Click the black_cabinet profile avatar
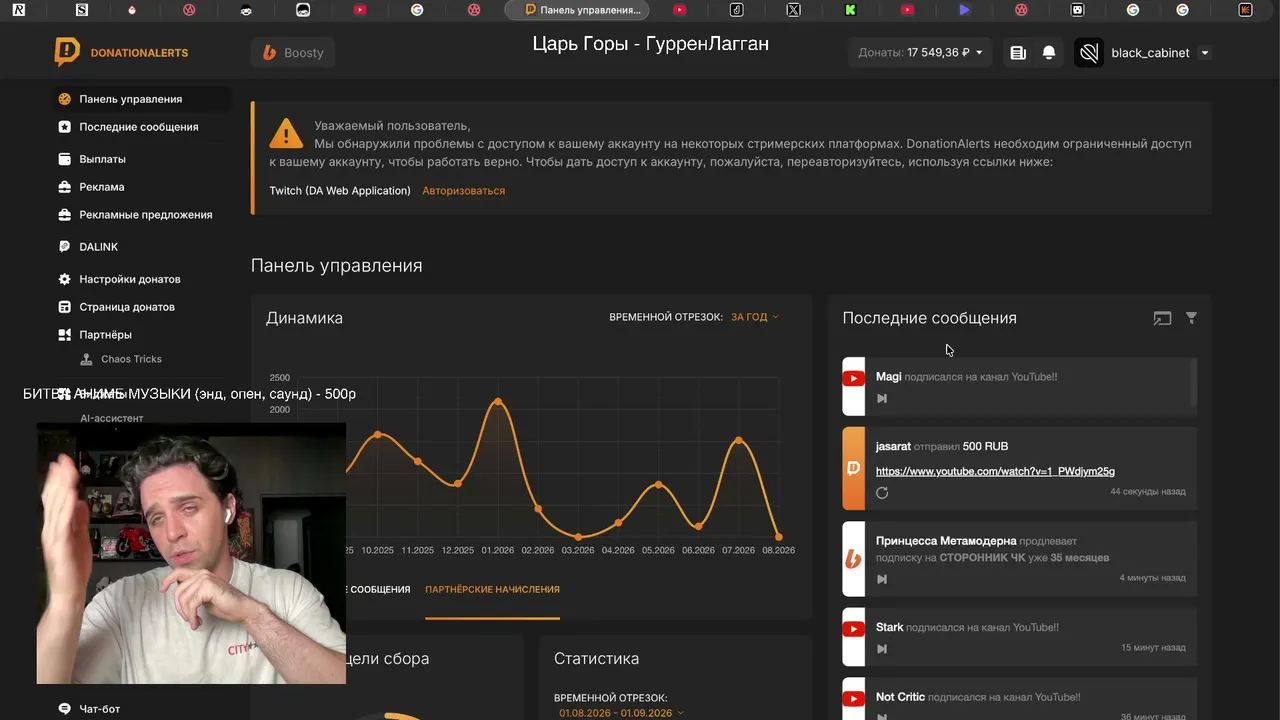Viewport: 1280px width, 720px height. pyautogui.click(x=1089, y=53)
